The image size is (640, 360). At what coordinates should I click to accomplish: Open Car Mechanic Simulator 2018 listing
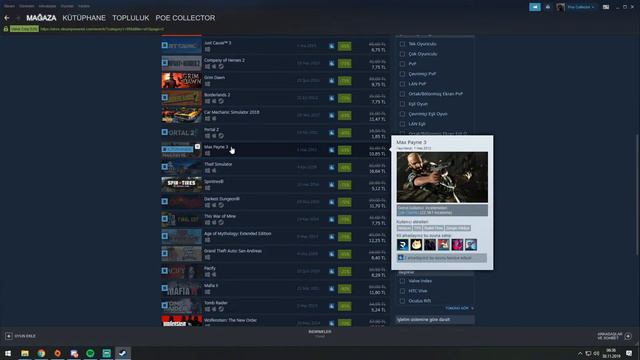tap(275, 115)
